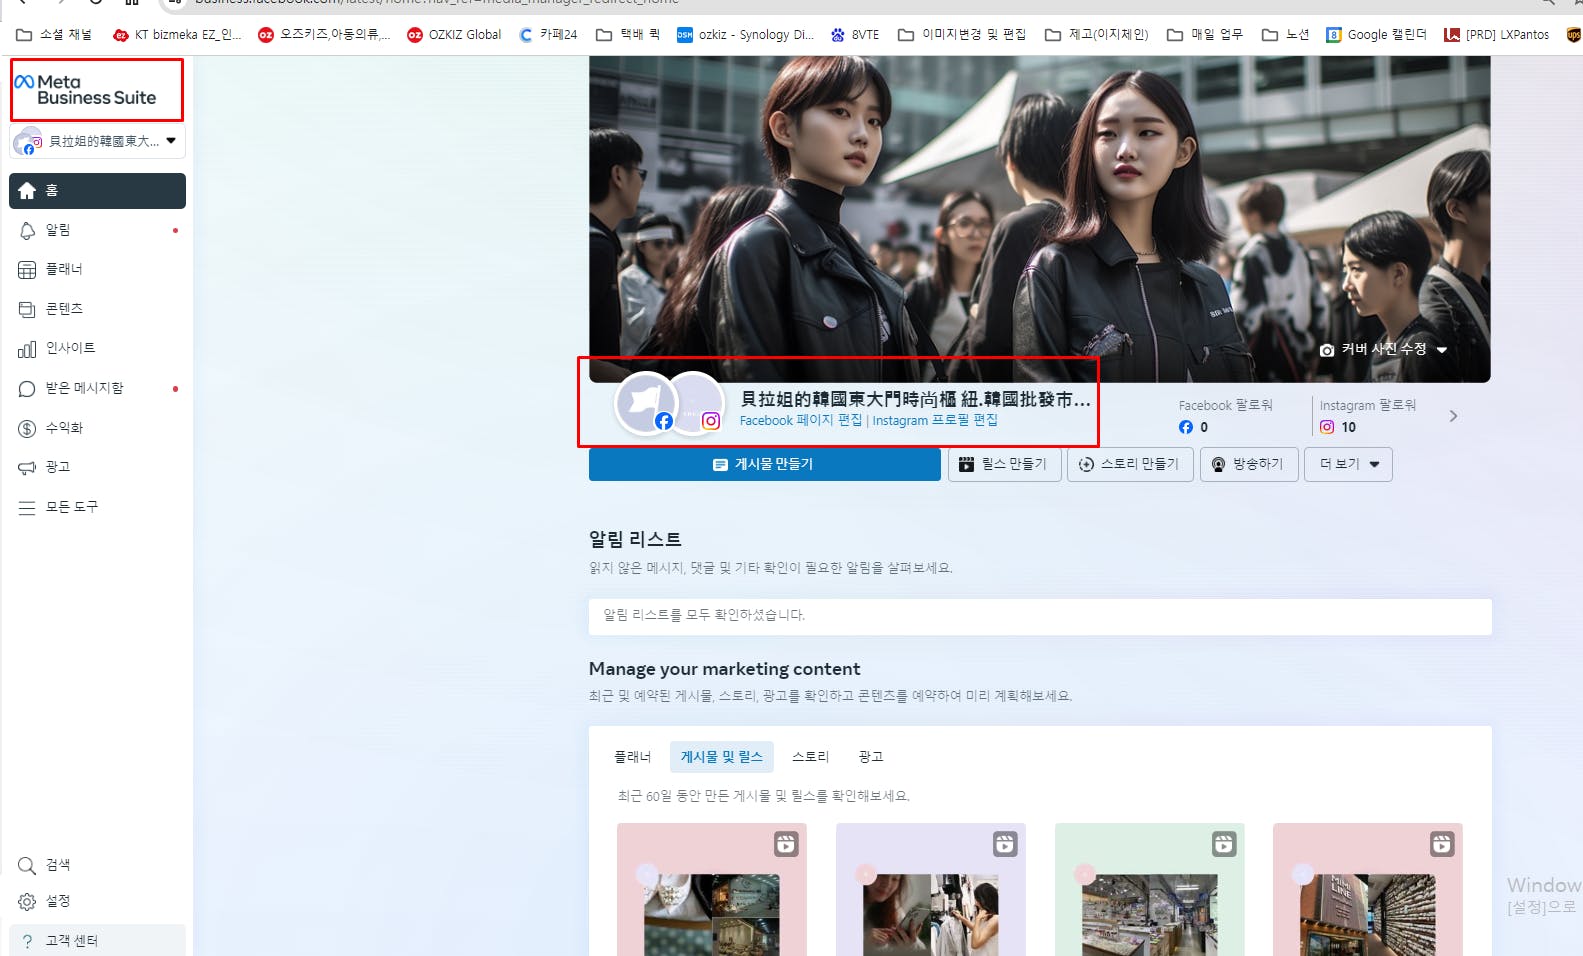Screen dimensions: 1583x956
Task: Click the 방송하기 button
Action: tap(1249, 464)
